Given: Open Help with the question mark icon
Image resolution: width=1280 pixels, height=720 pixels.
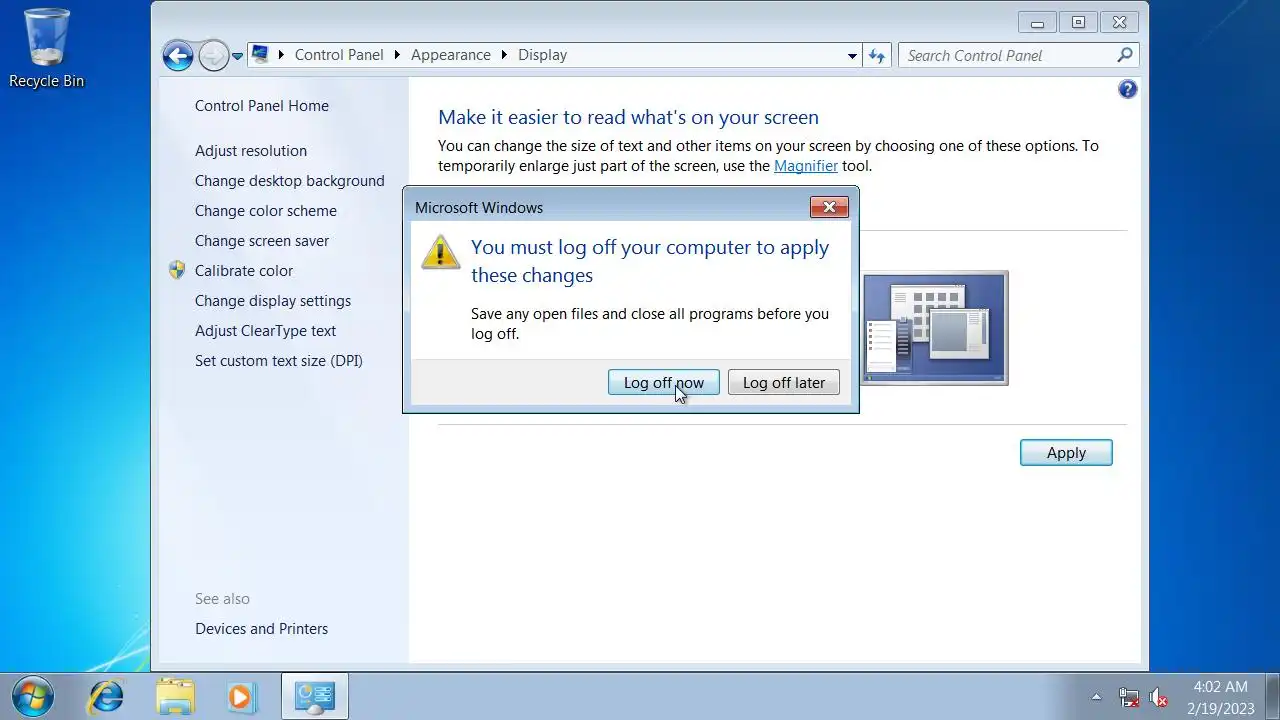Looking at the screenshot, I should pos(1128,89).
